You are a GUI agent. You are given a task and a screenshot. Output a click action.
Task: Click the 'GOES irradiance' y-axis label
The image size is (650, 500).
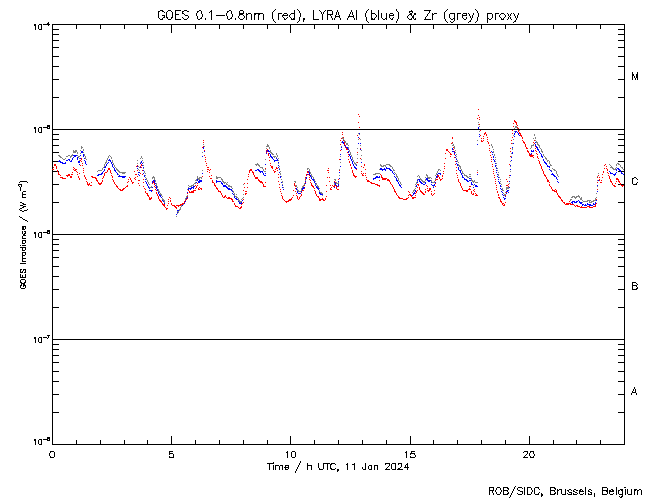click(x=22, y=236)
